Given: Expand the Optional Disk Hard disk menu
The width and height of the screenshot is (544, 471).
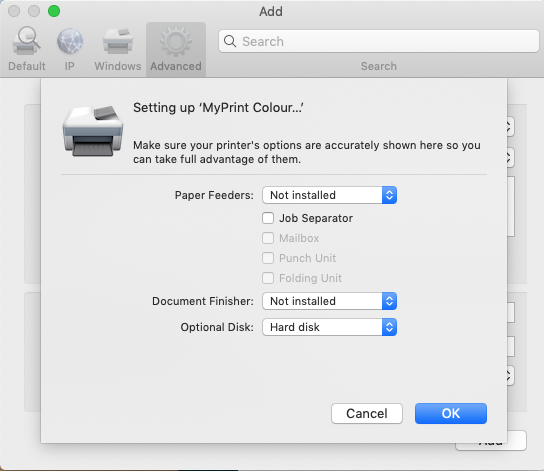Looking at the screenshot, I should [329, 327].
